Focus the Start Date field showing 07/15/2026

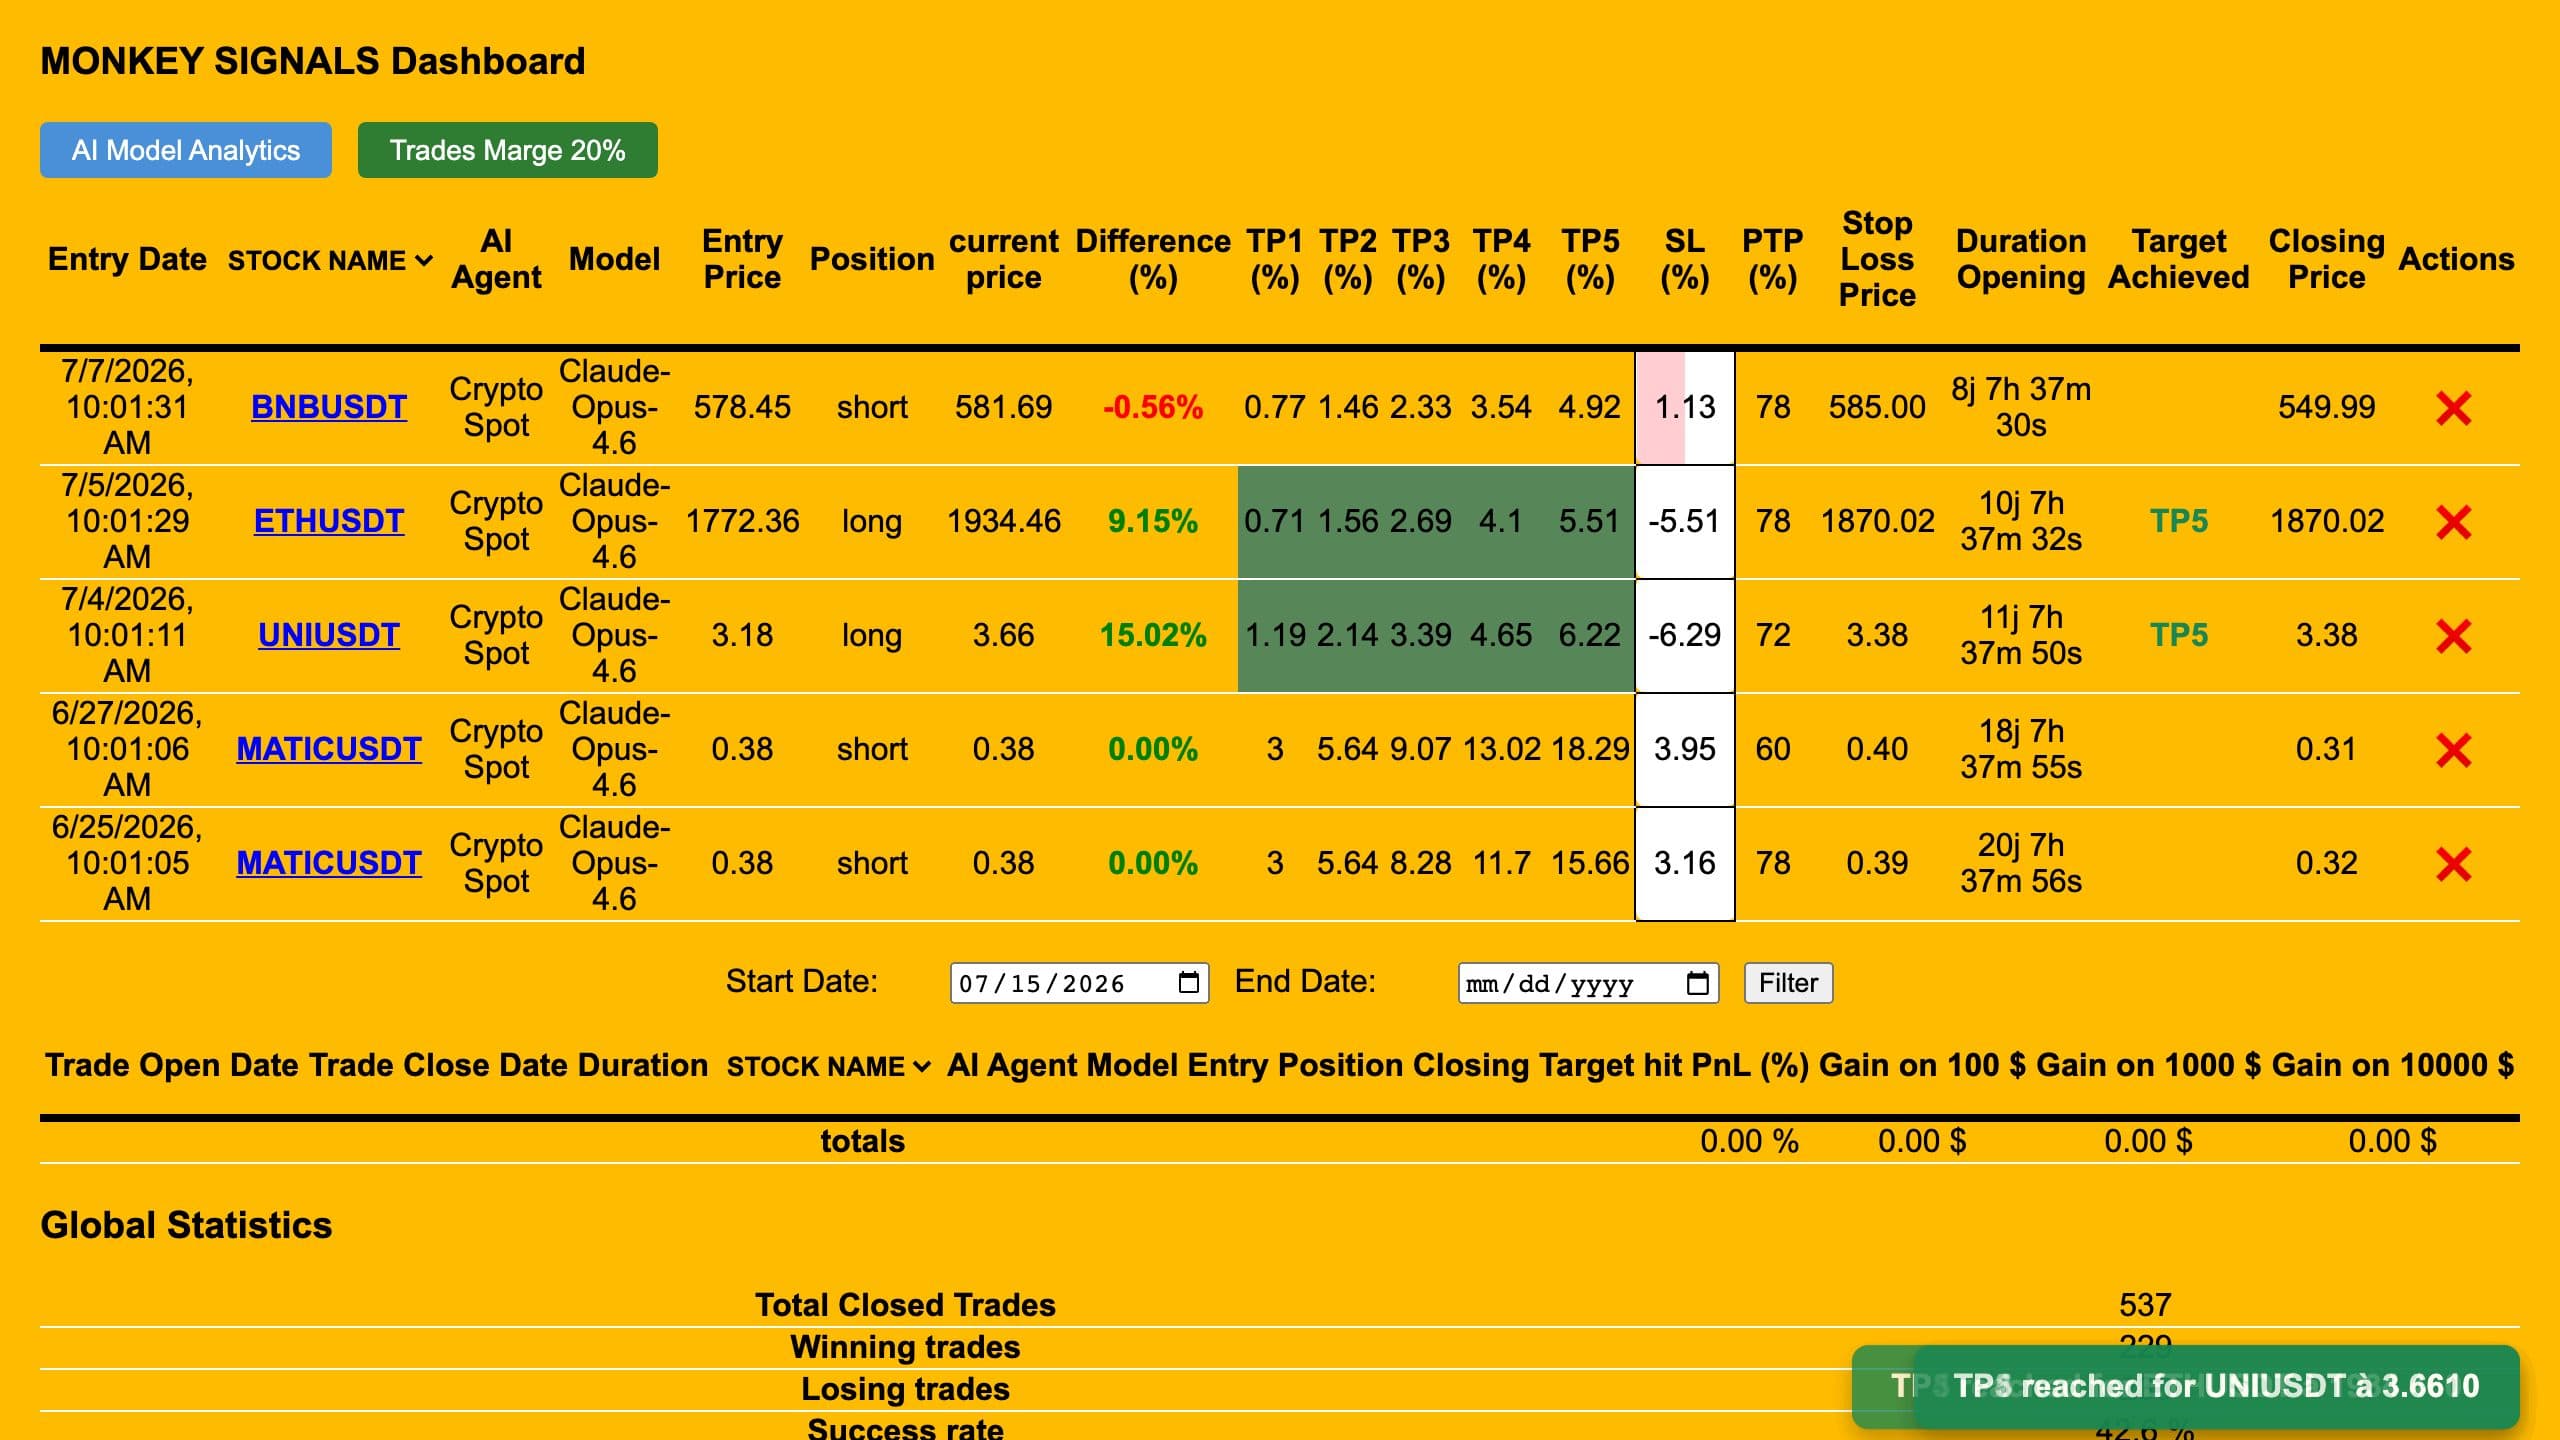1079,983
